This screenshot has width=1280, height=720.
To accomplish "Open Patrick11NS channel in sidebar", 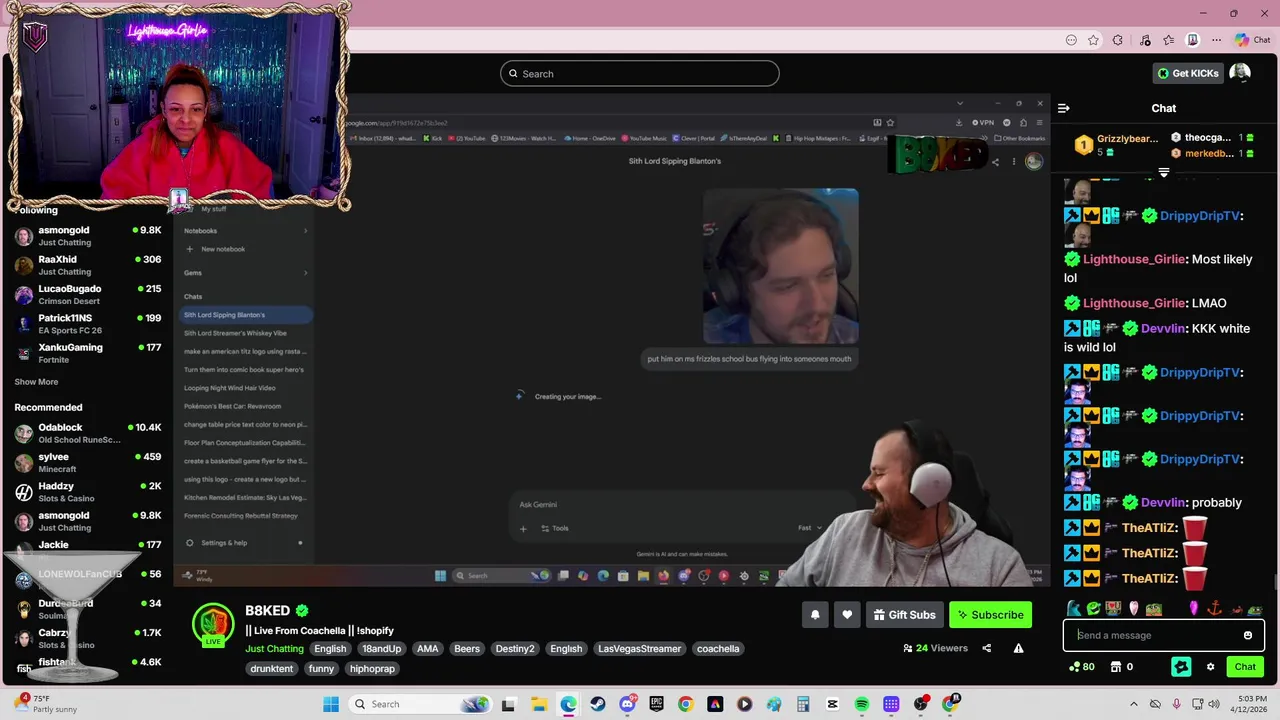I will tap(88, 323).
